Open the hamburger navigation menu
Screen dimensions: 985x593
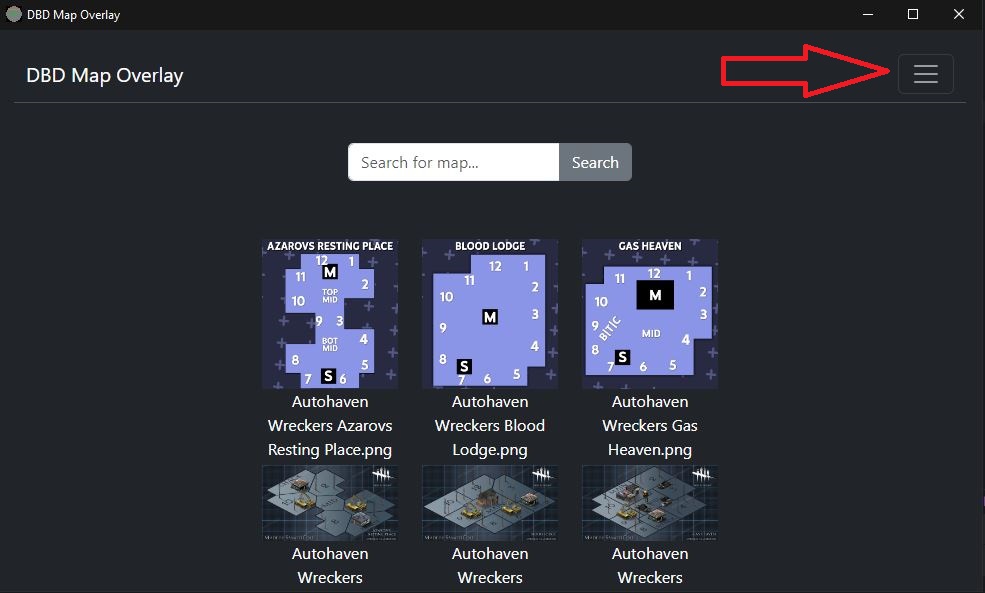(x=925, y=74)
